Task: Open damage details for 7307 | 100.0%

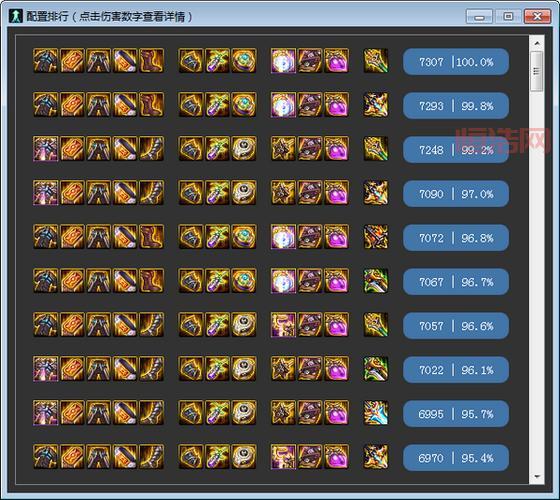Action: tap(456, 62)
